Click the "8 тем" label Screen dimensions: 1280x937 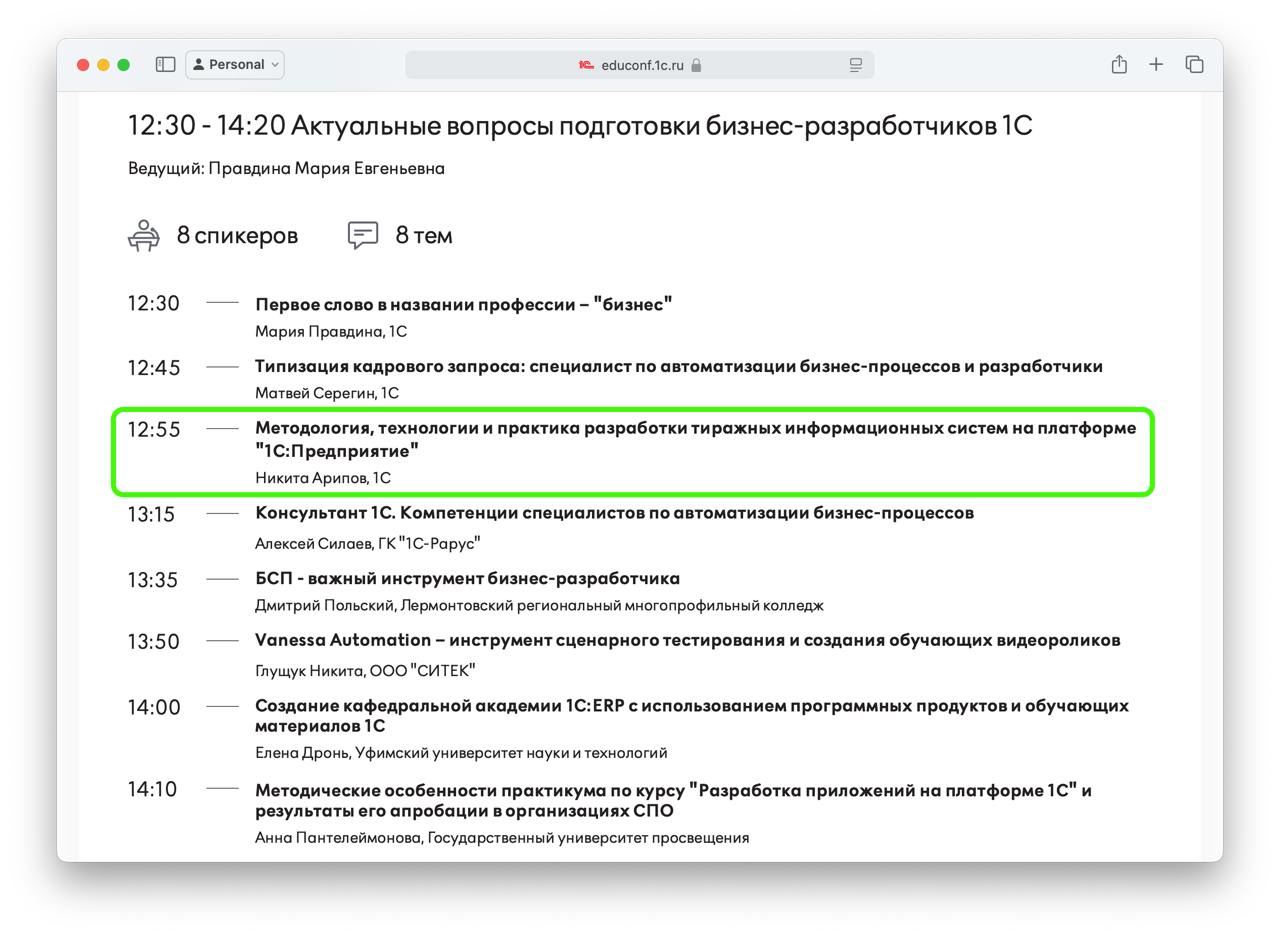(x=424, y=235)
